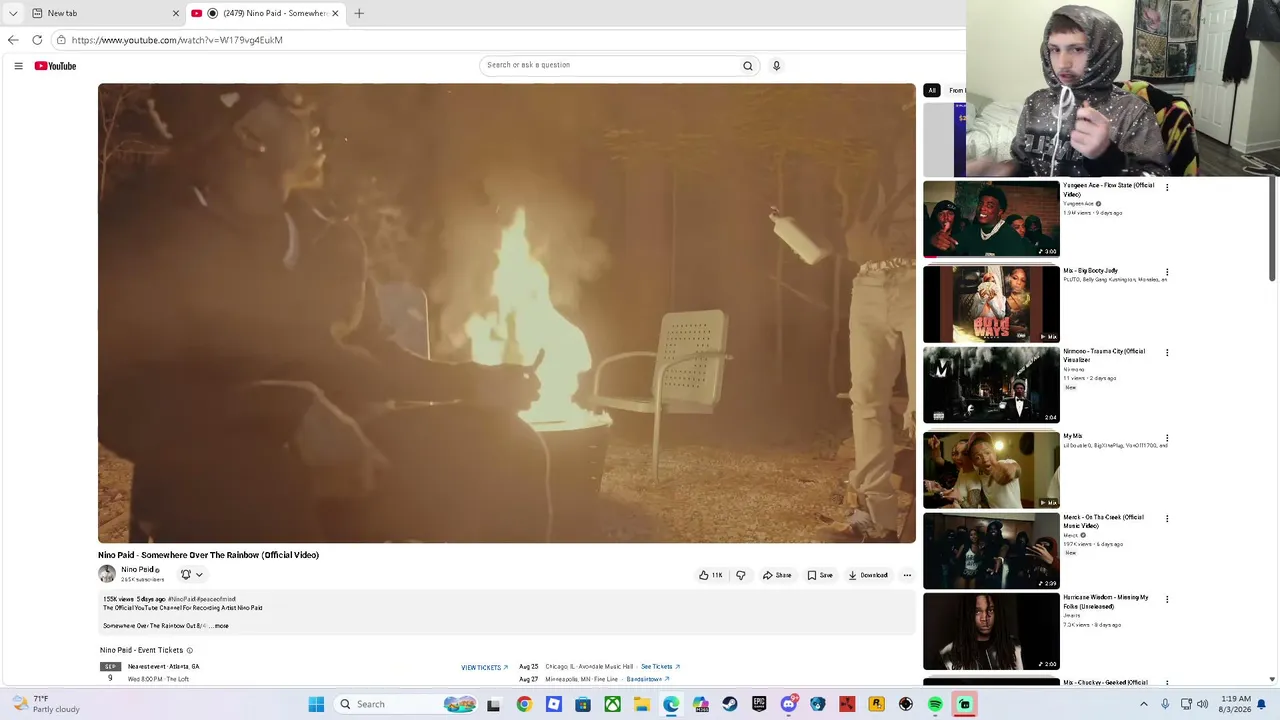Start voice search with the microphone icon

776,66
